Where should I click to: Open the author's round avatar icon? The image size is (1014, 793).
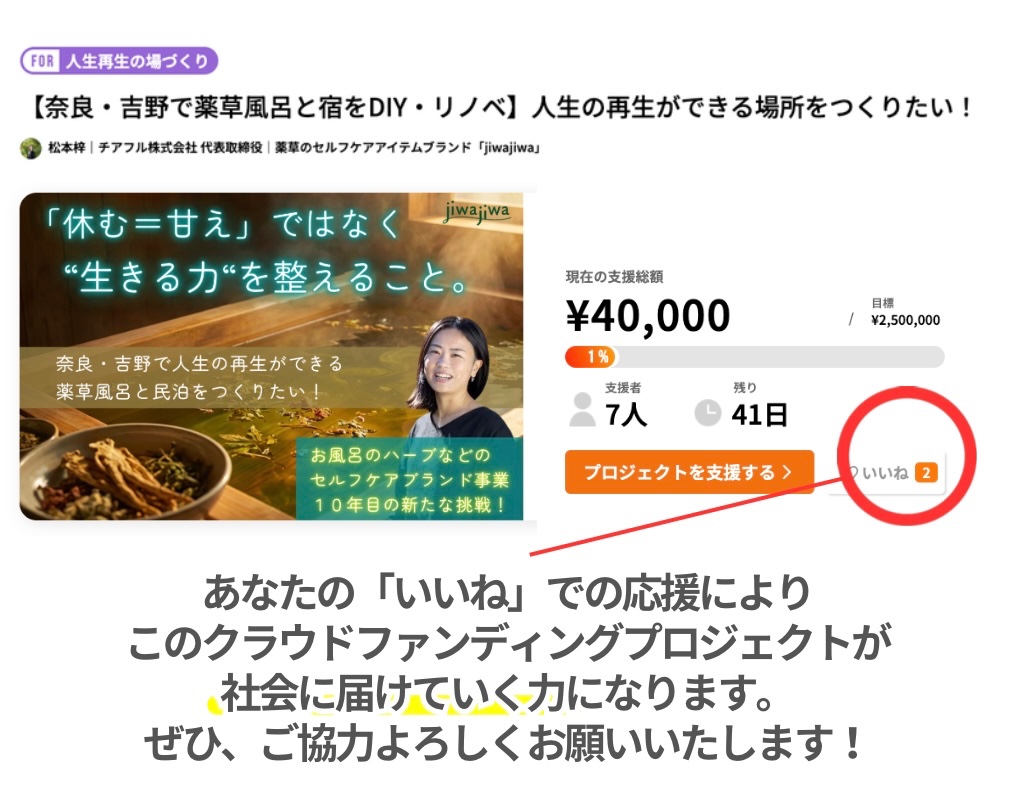(x=30, y=148)
